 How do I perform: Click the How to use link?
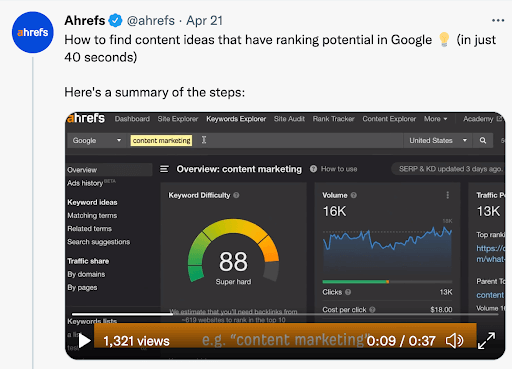click(x=339, y=169)
